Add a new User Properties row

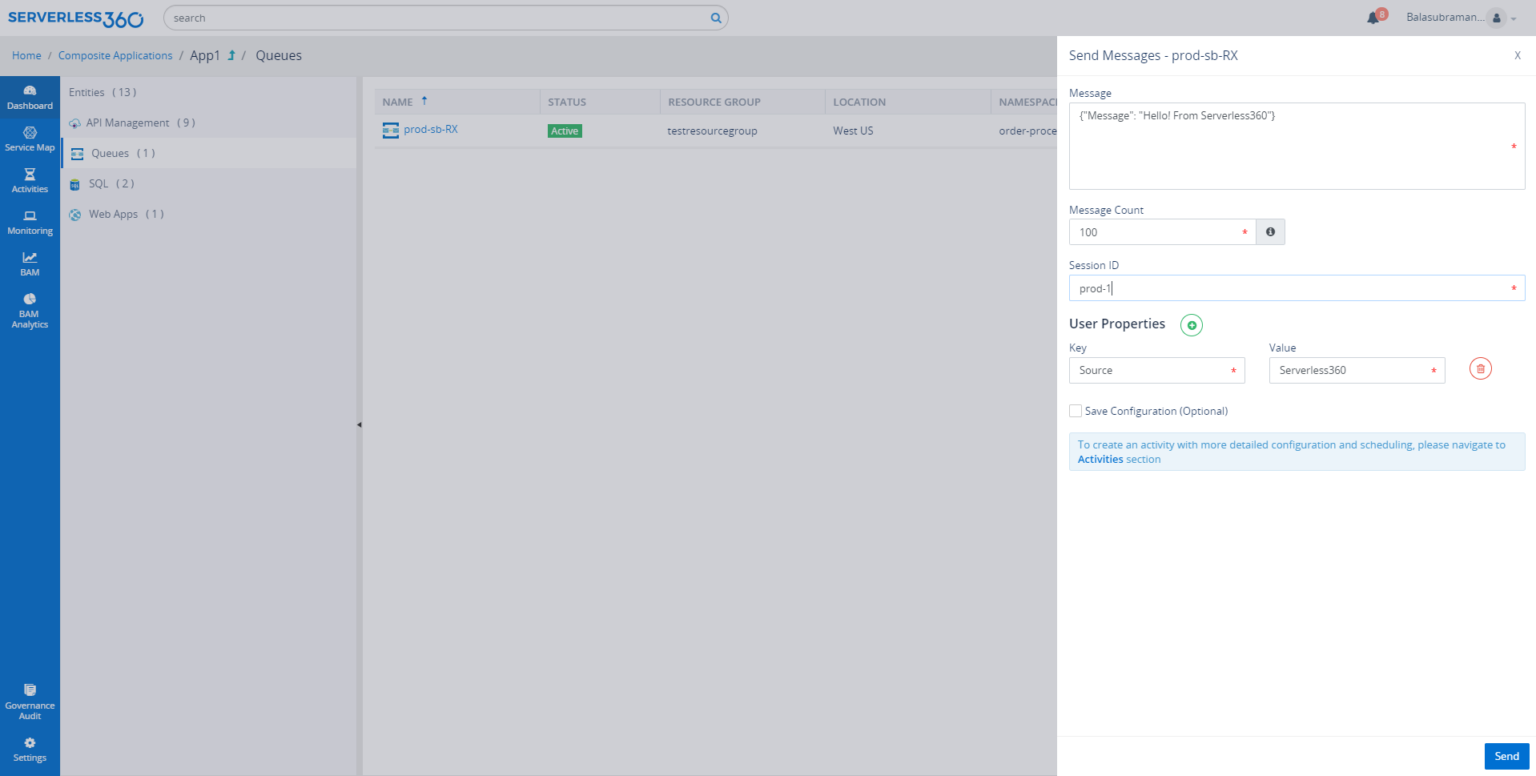1191,325
